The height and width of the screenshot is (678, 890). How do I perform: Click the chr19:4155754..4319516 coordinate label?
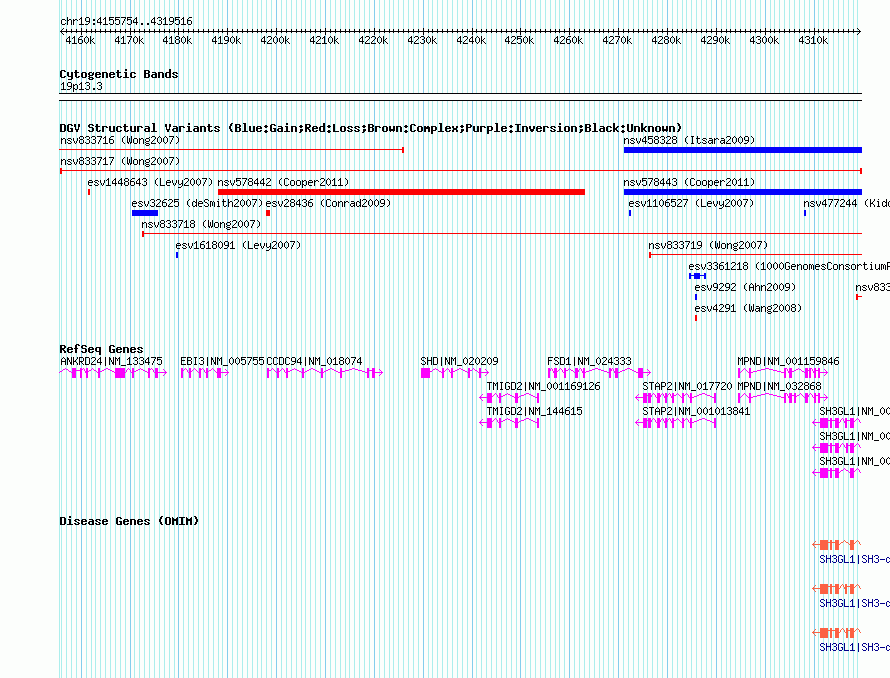coord(126,22)
